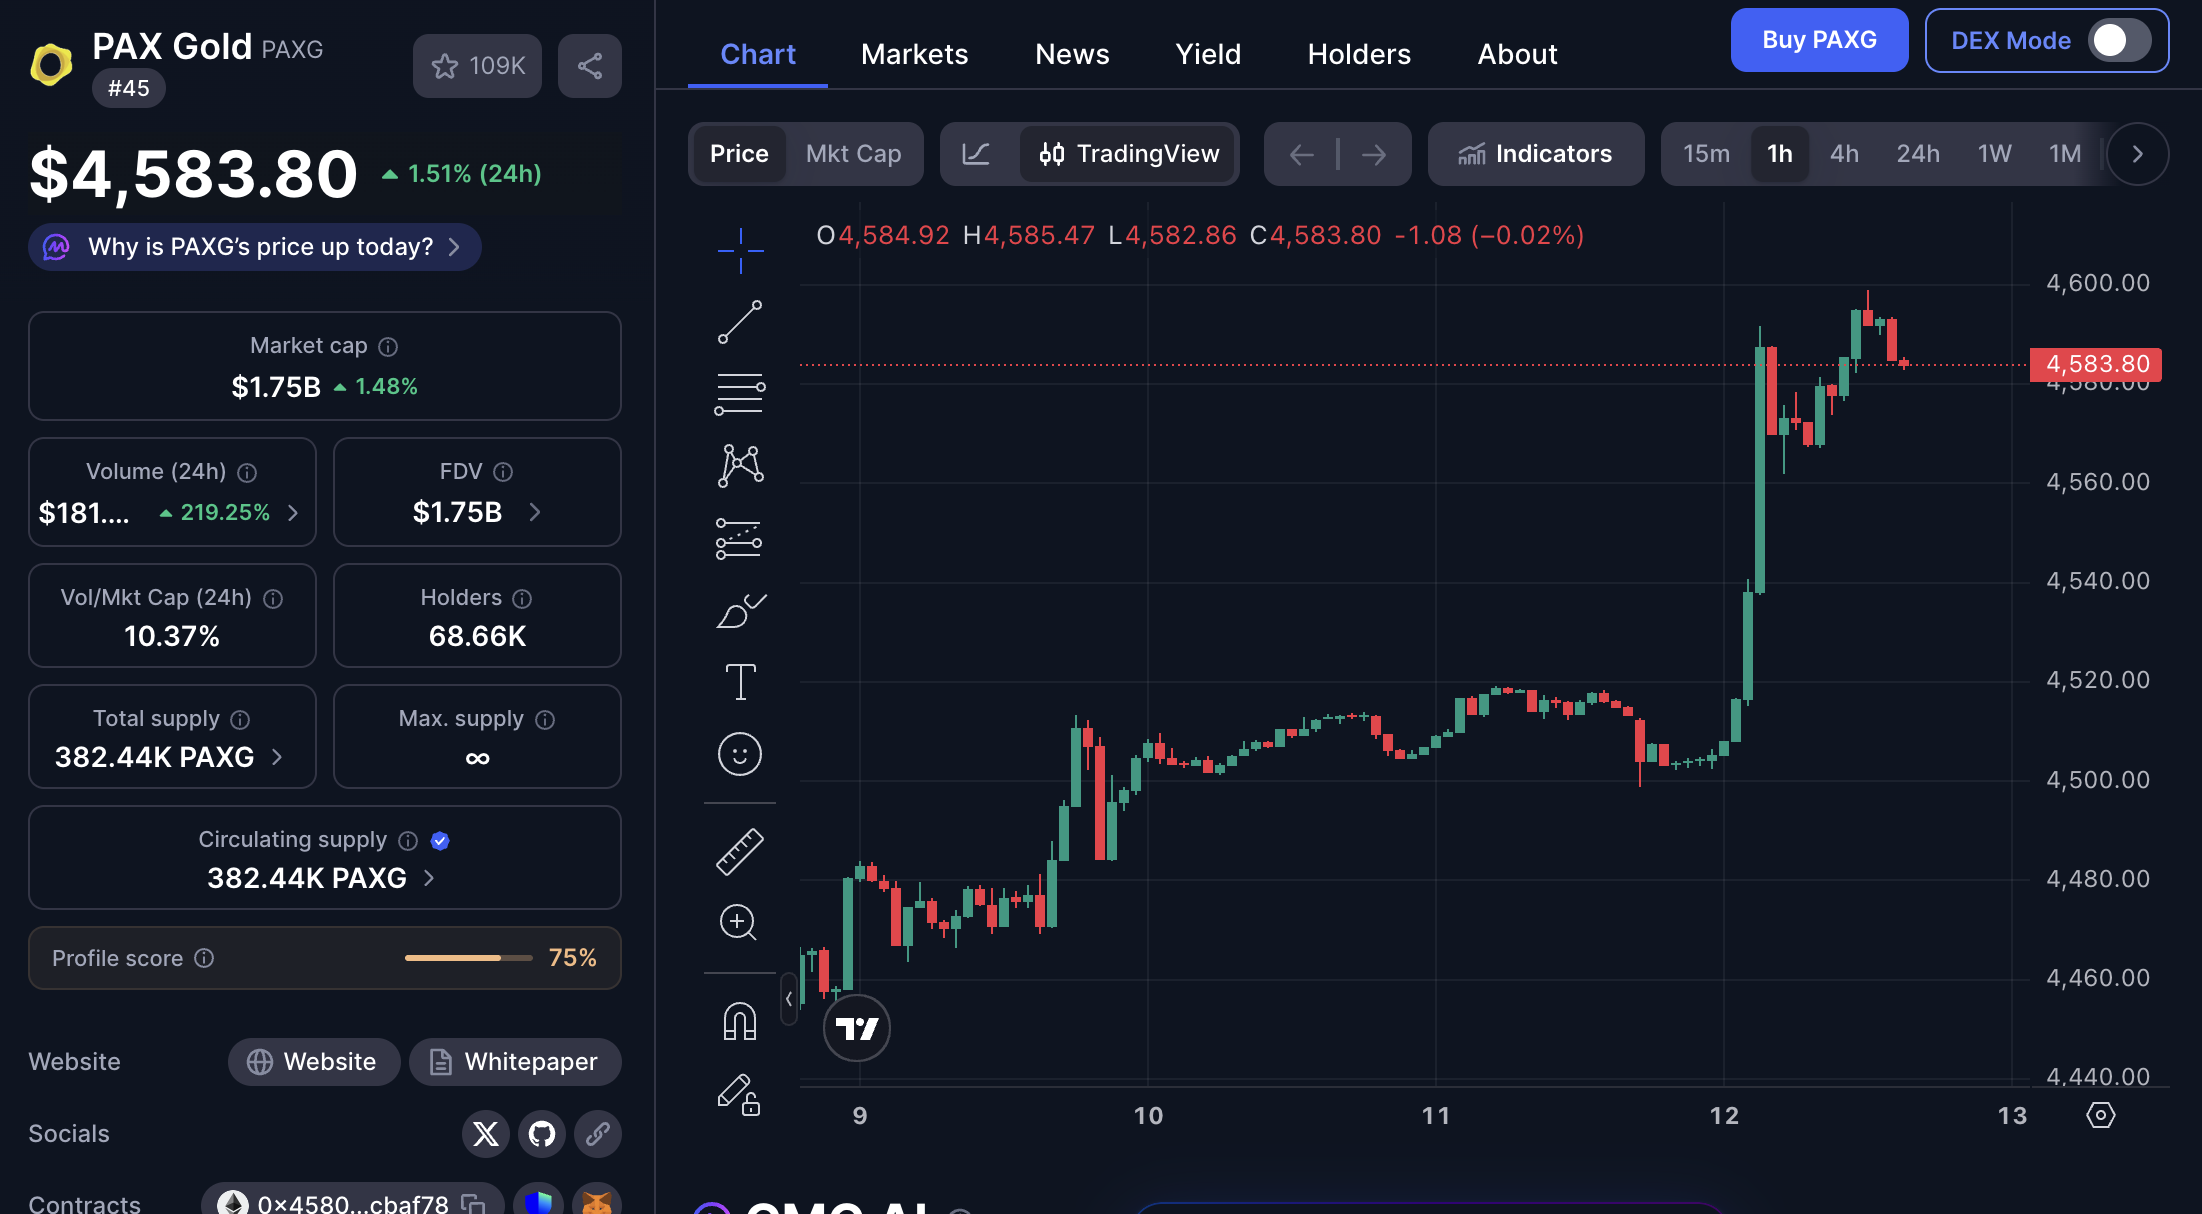The image size is (2202, 1214).
Task: Open the Whitepaper link
Action: (x=516, y=1061)
